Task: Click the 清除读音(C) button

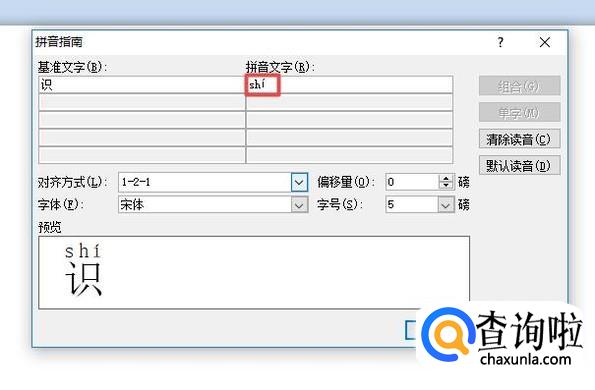Action: point(519,139)
